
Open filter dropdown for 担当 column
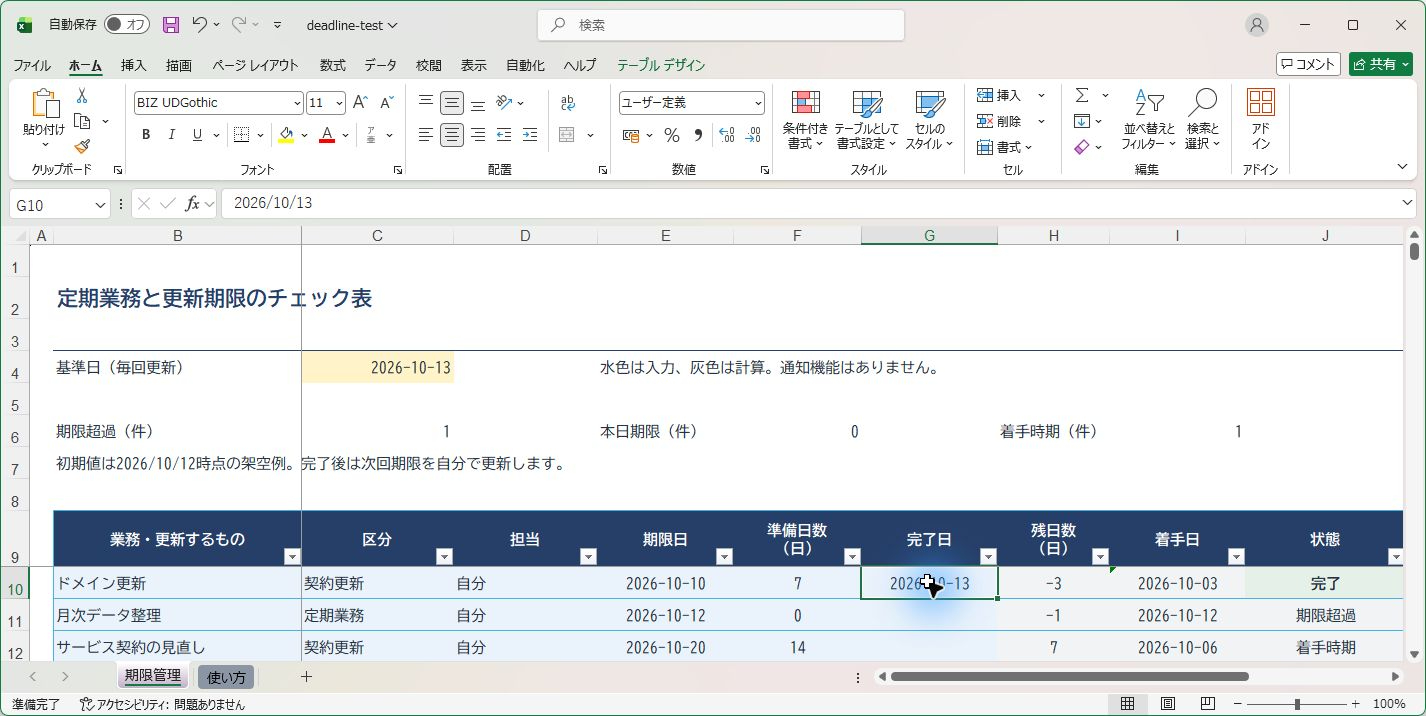[588, 556]
